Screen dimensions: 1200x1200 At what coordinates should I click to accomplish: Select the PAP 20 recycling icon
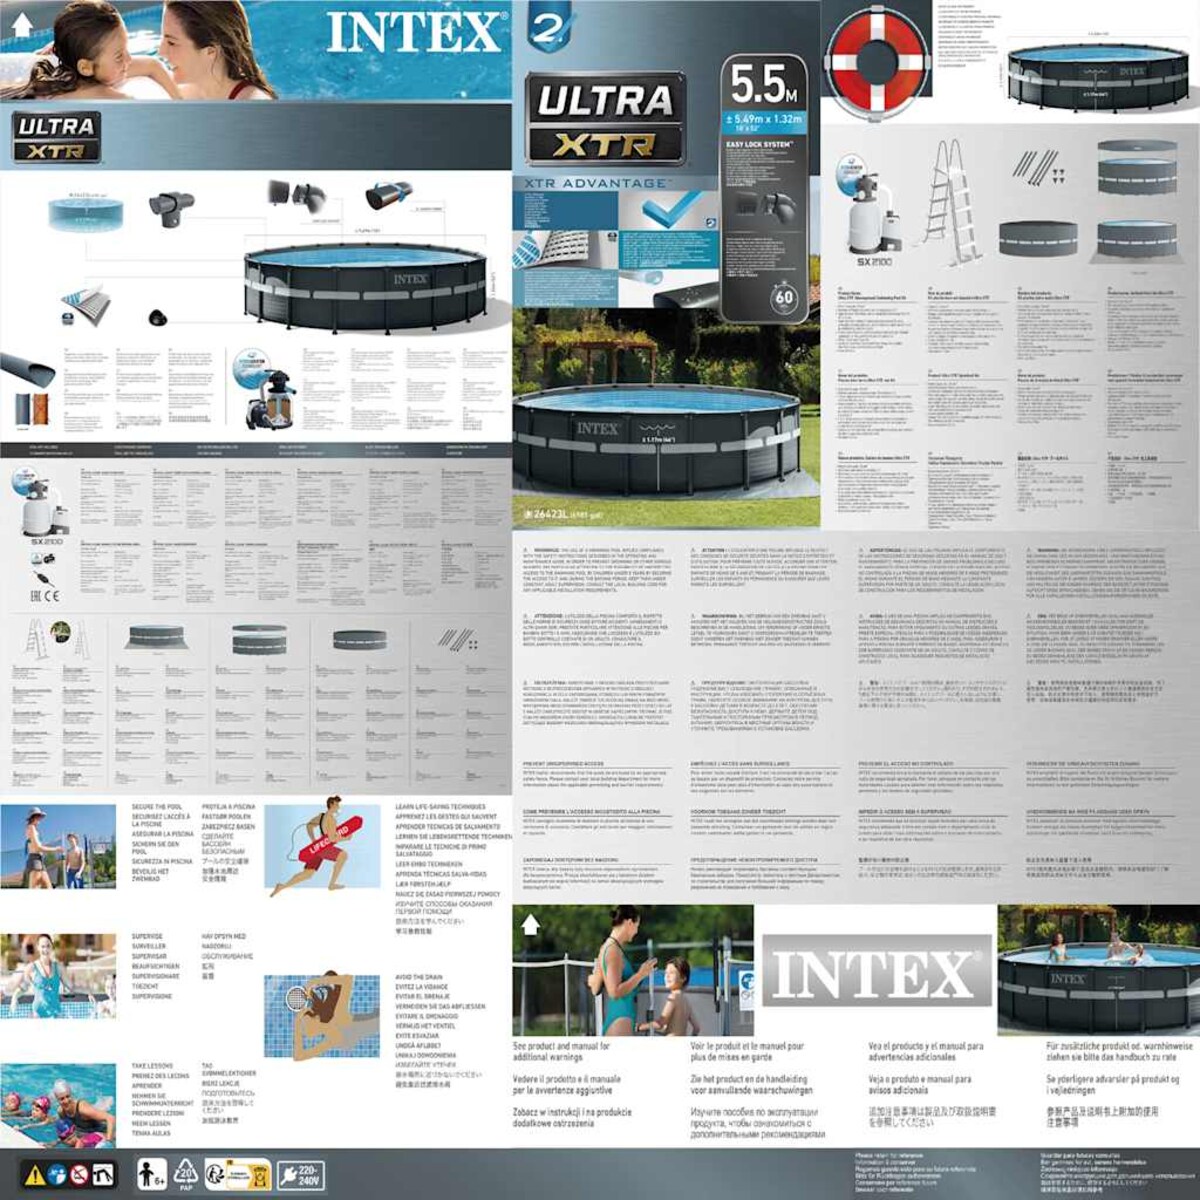point(187,1175)
